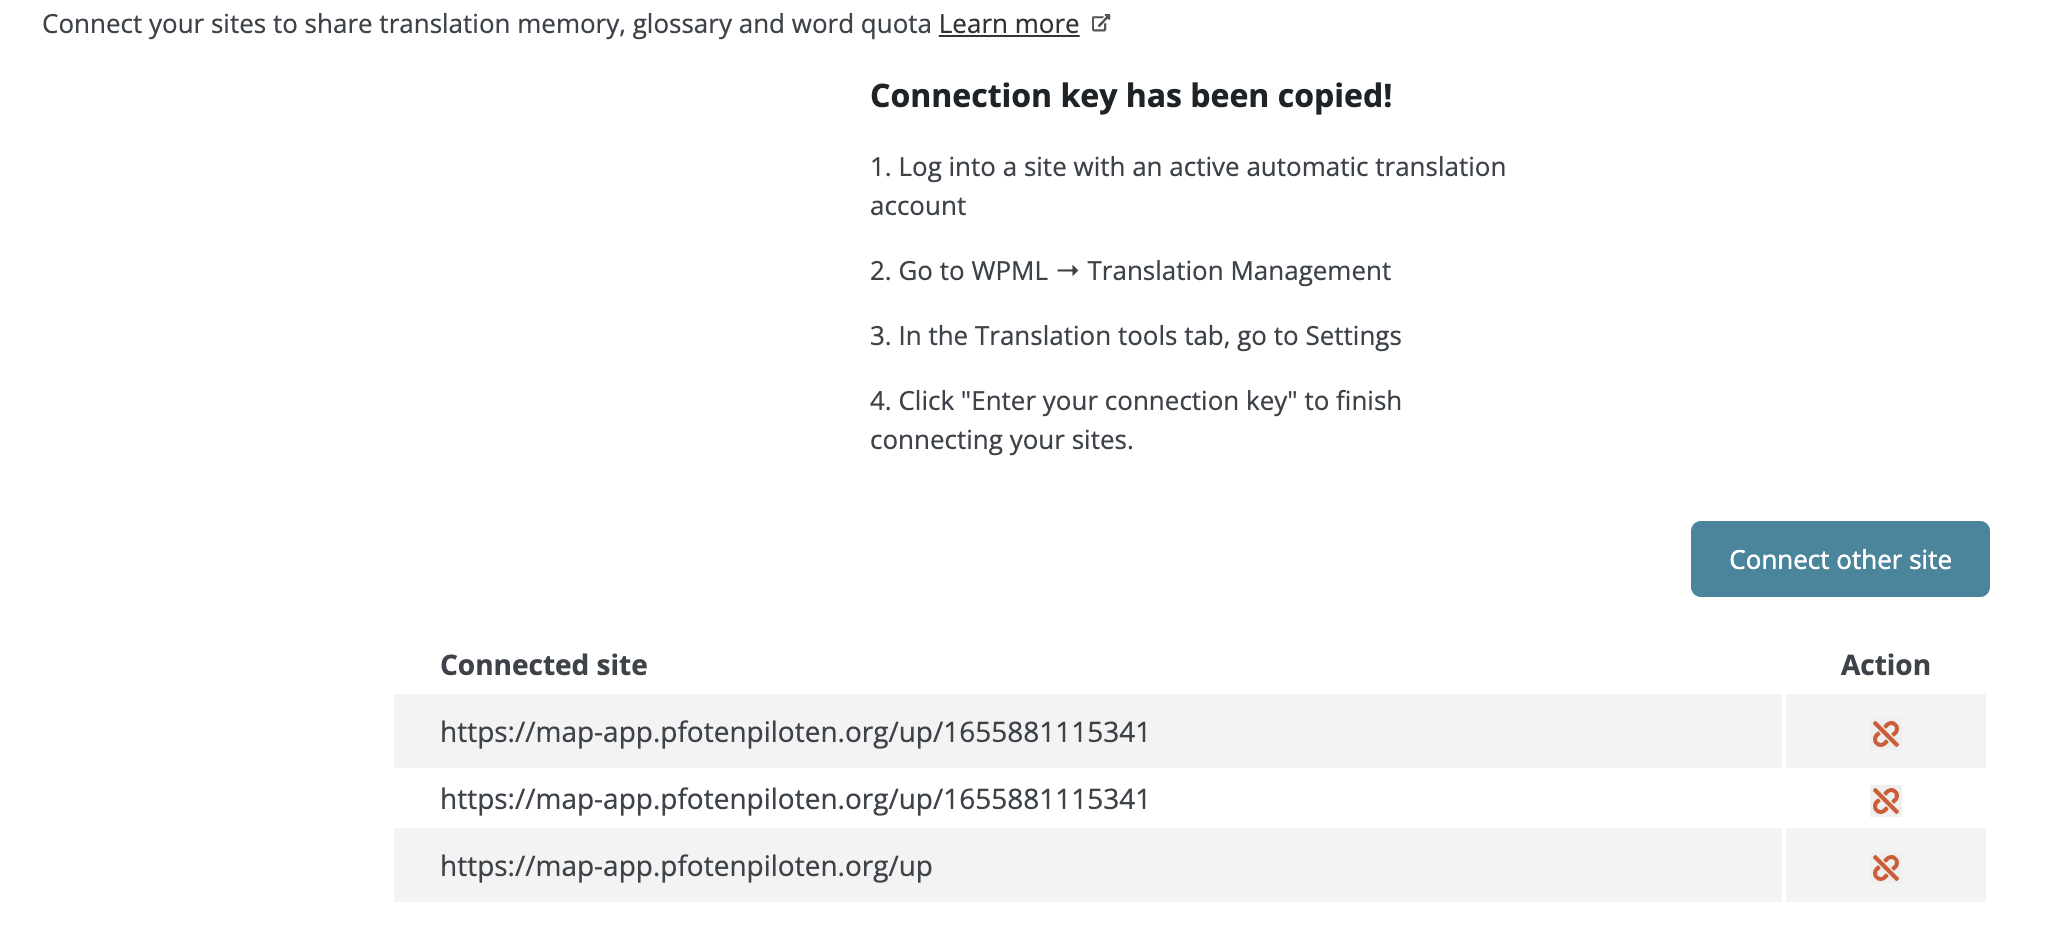Unlink the map-app.pfotenpiloten.org/up site without number
The image size is (2048, 946).
(x=1885, y=868)
